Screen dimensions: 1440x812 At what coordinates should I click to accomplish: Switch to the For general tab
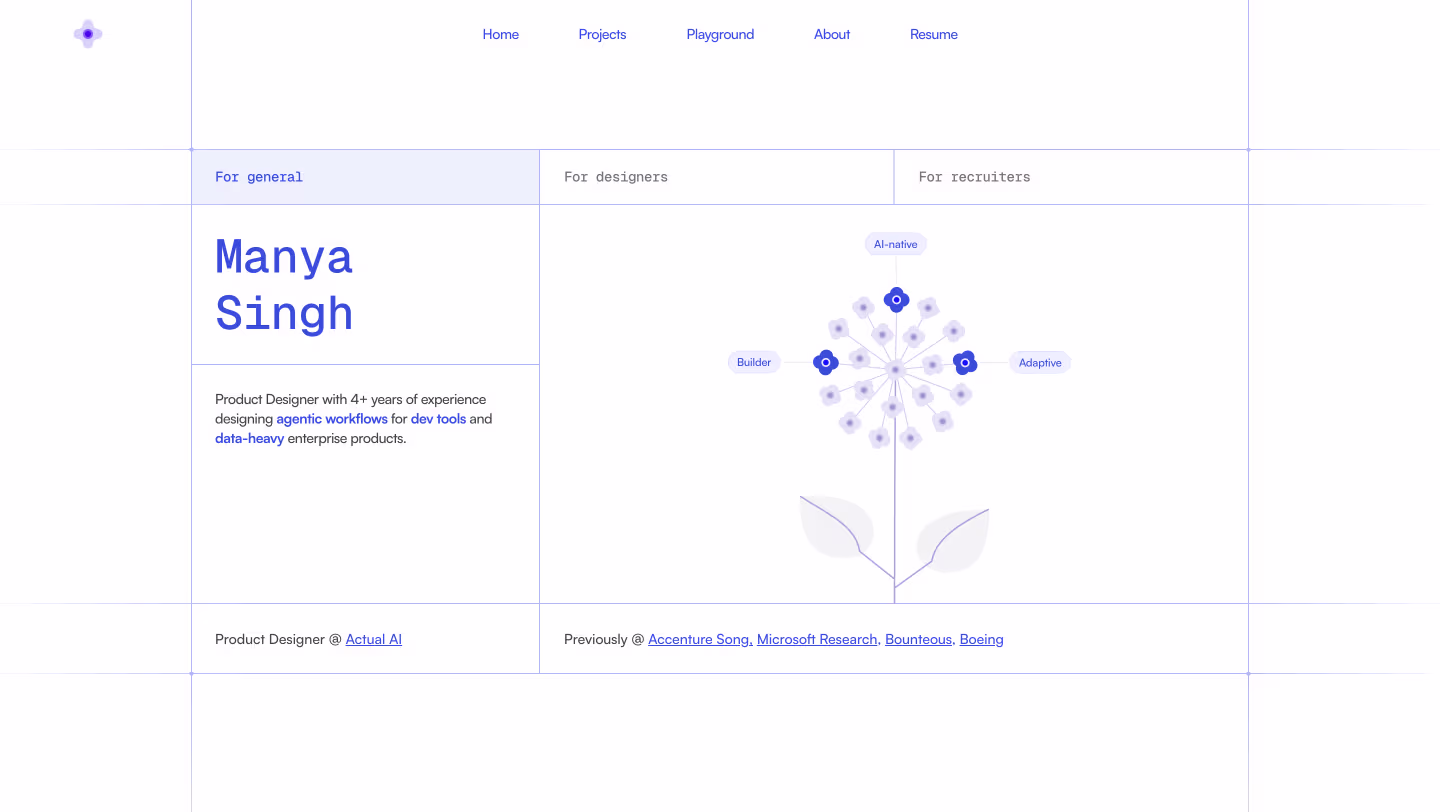tap(366, 177)
